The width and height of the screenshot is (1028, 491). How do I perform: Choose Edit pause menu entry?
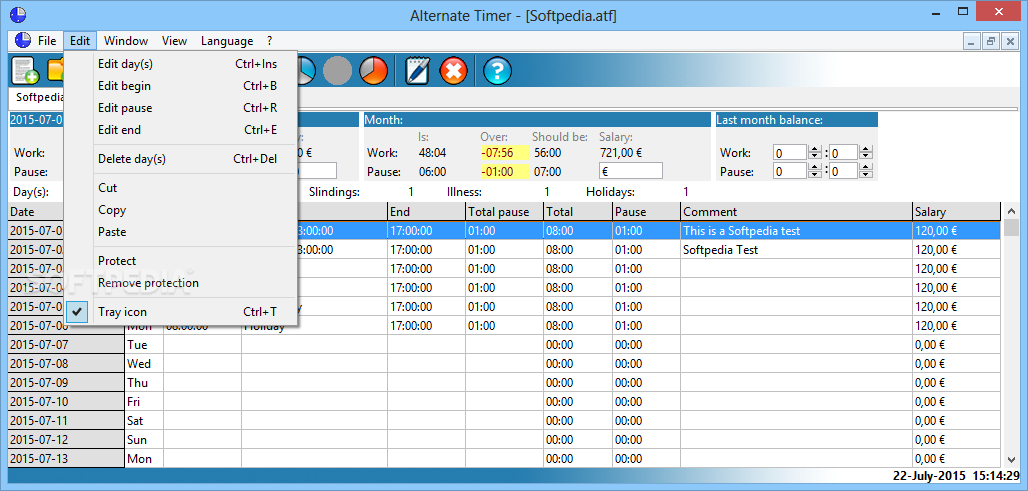click(x=182, y=108)
